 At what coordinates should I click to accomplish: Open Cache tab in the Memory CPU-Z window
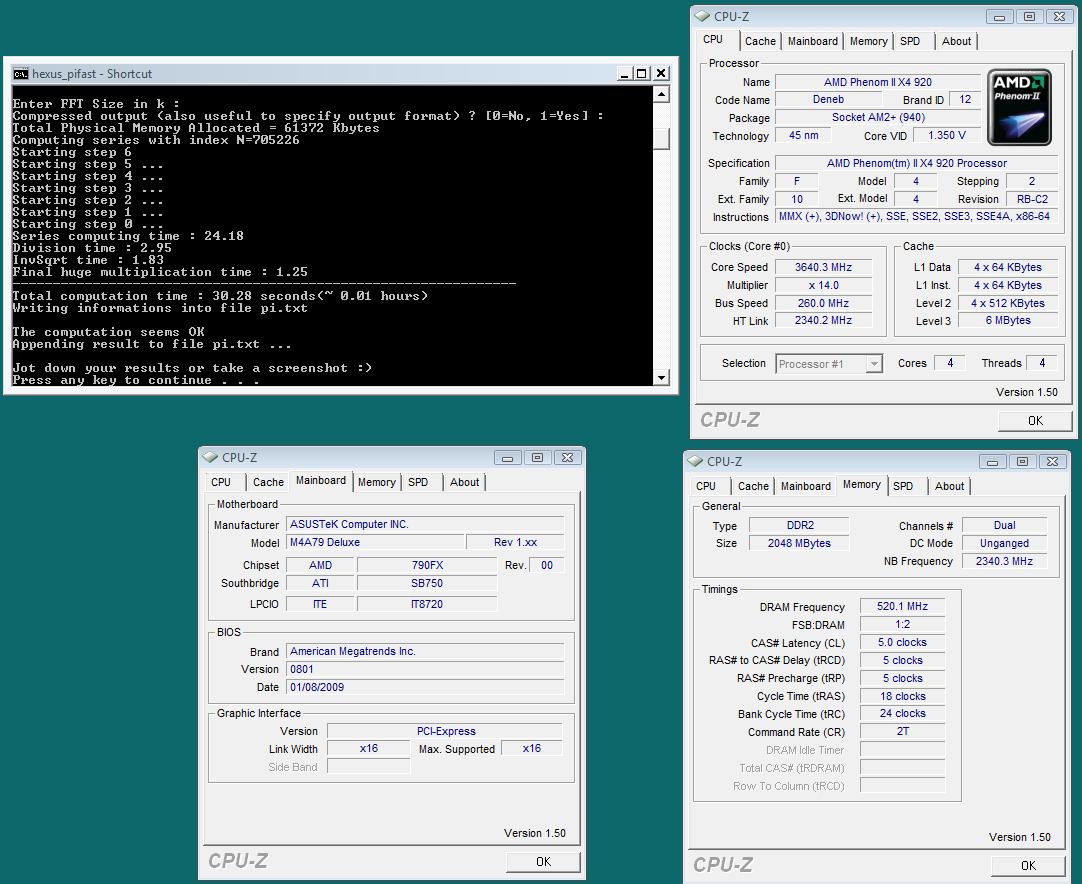(753, 487)
